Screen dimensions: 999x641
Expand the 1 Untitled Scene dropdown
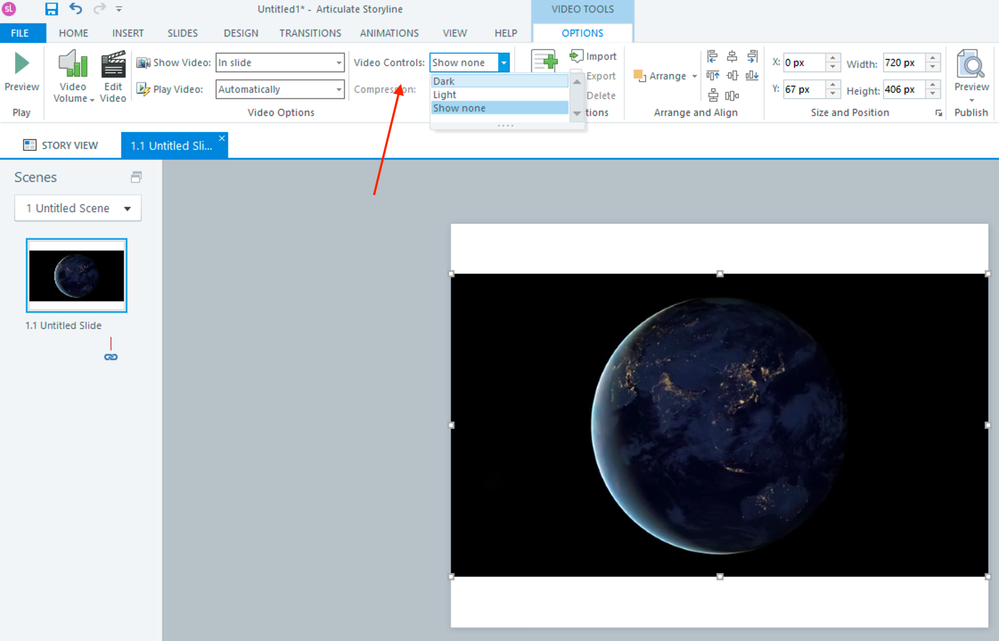pos(78,208)
